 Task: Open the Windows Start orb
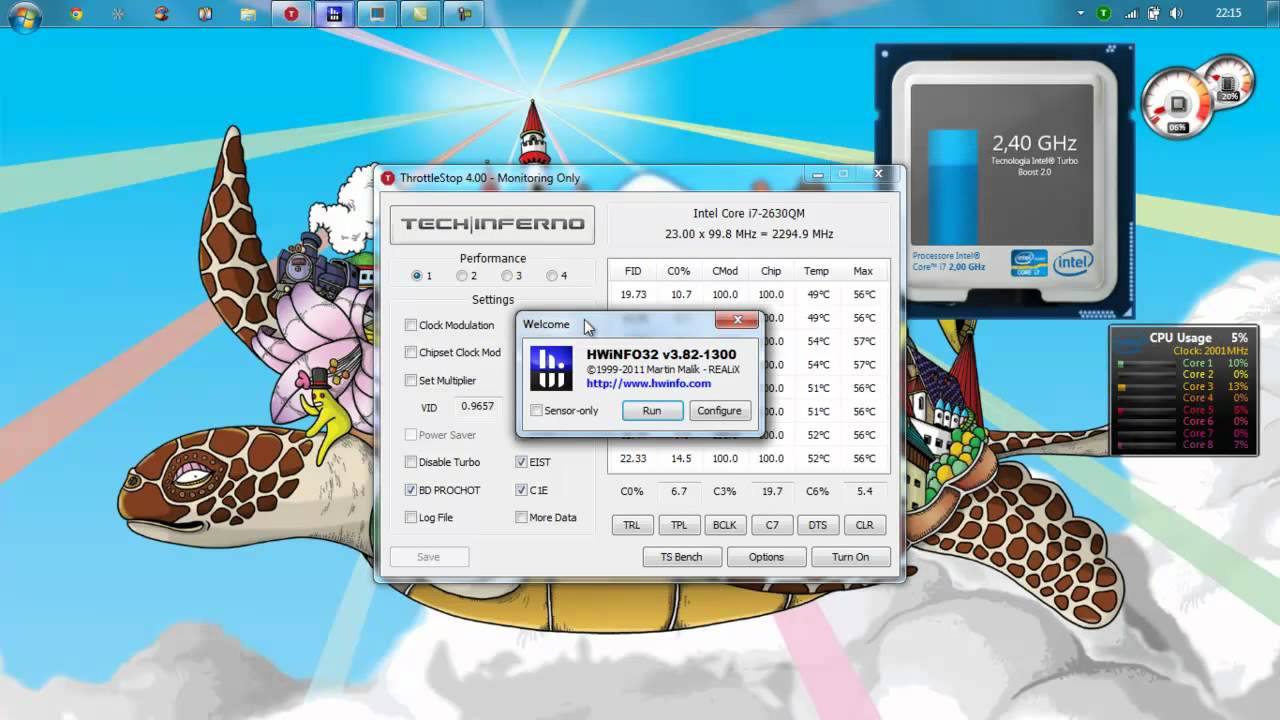pyautogui.click(x=24, y=15)
